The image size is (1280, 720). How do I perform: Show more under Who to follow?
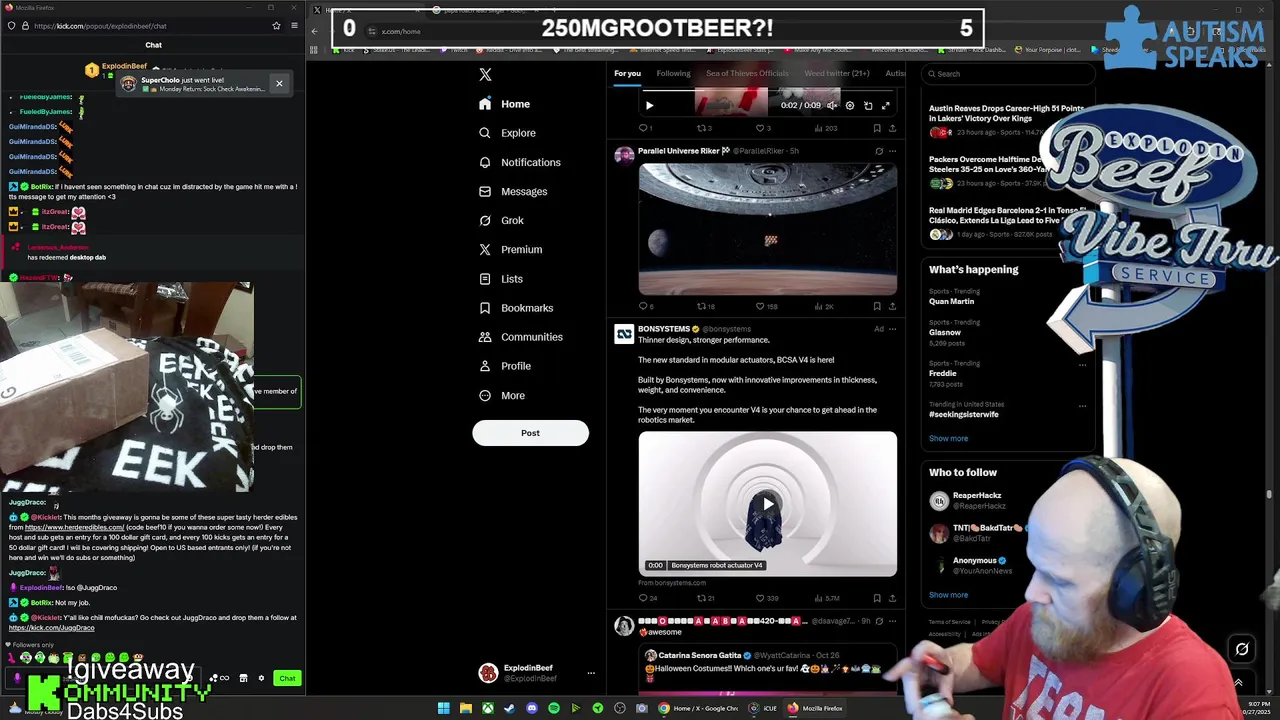click(x=948, y=595)
